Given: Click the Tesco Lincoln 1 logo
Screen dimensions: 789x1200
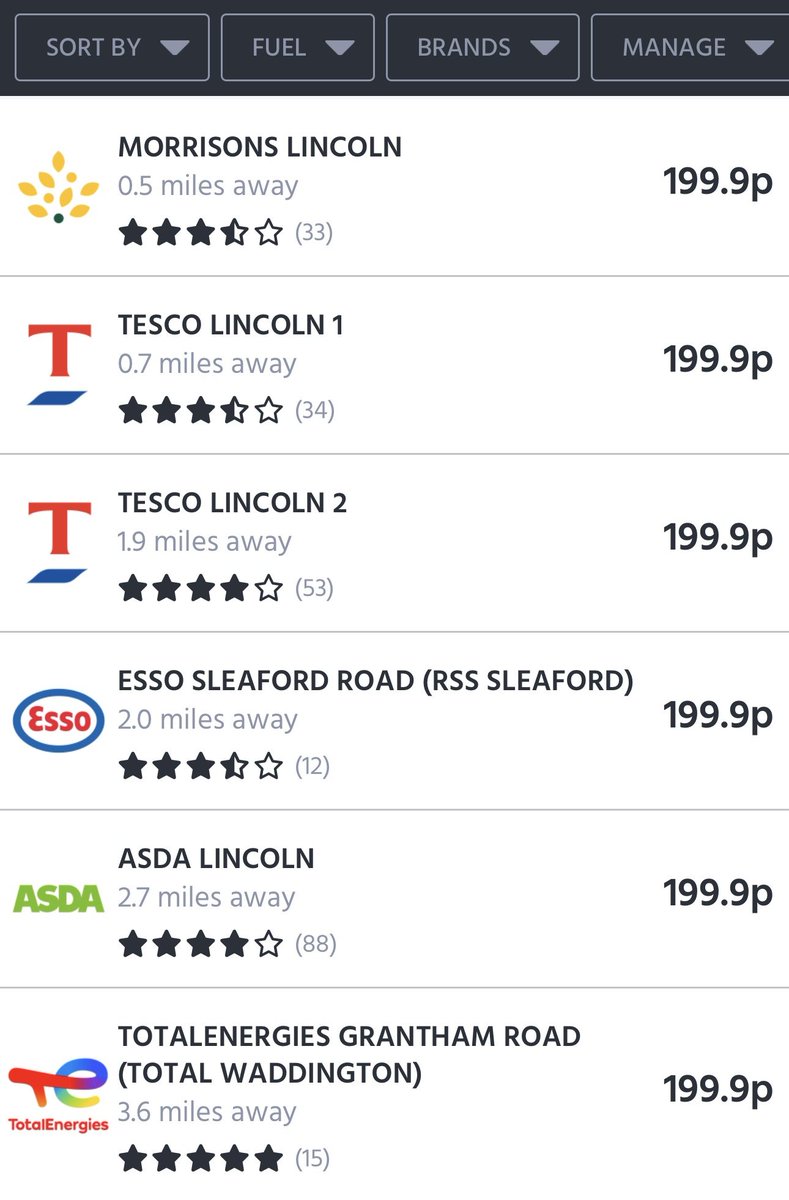Looking at the screenshot, I should coord(59,364).
